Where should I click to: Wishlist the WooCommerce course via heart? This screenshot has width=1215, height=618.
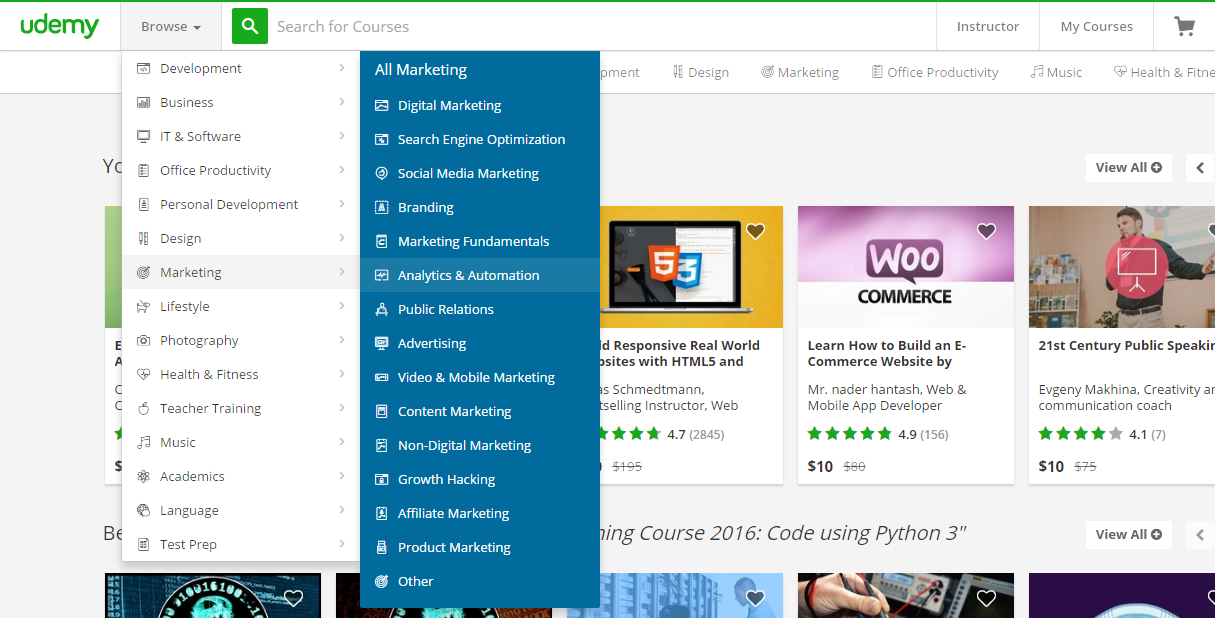pos(986,231)
